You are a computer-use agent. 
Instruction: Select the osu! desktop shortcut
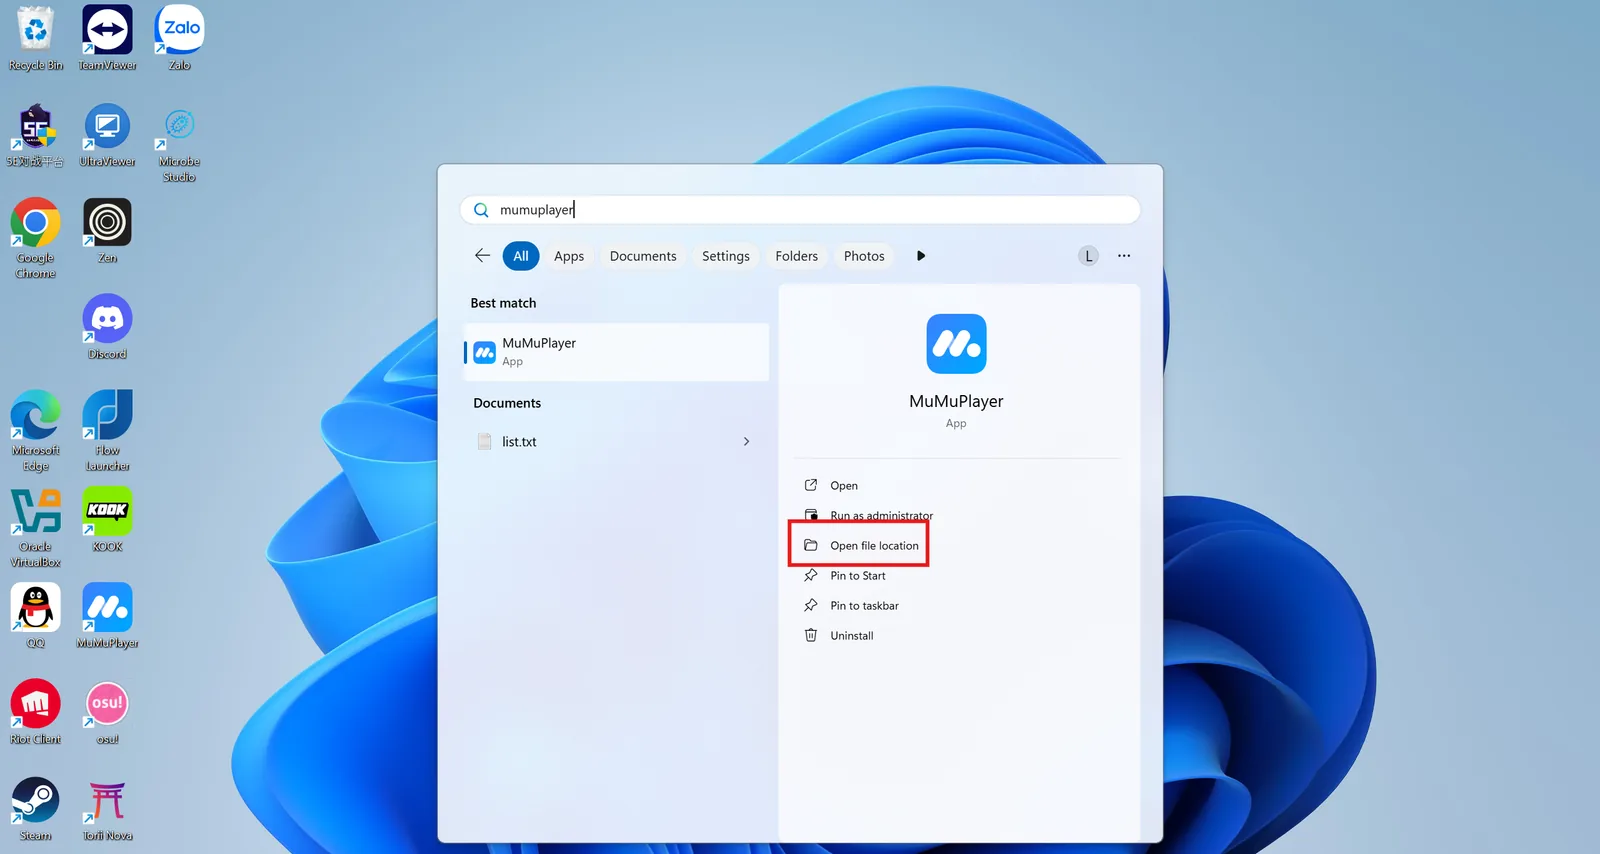pos(107,712)
